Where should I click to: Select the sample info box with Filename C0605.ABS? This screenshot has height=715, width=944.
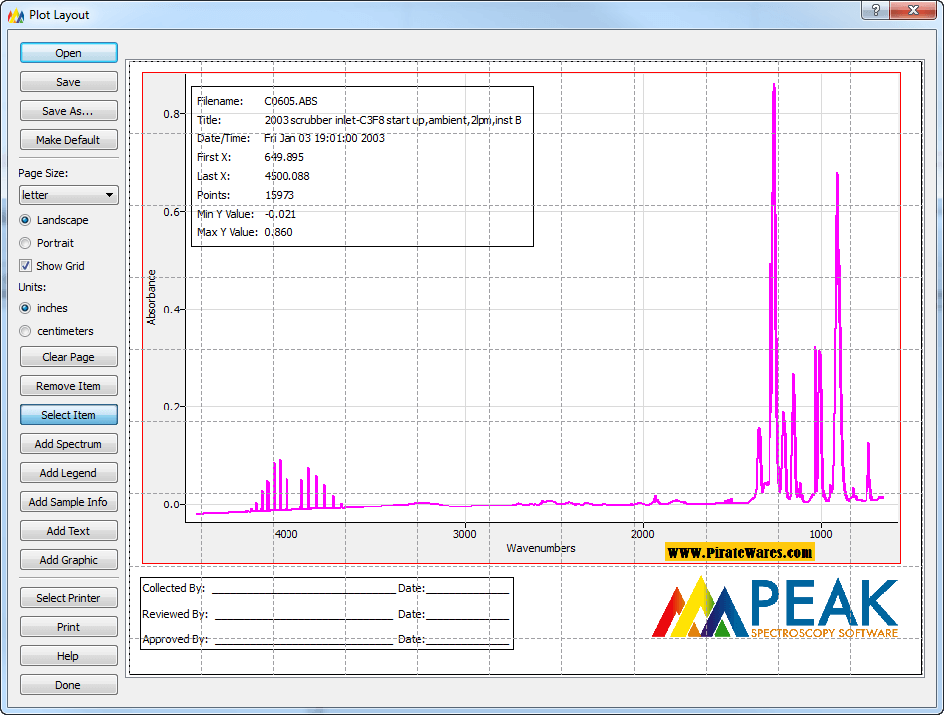coord(361,166)
